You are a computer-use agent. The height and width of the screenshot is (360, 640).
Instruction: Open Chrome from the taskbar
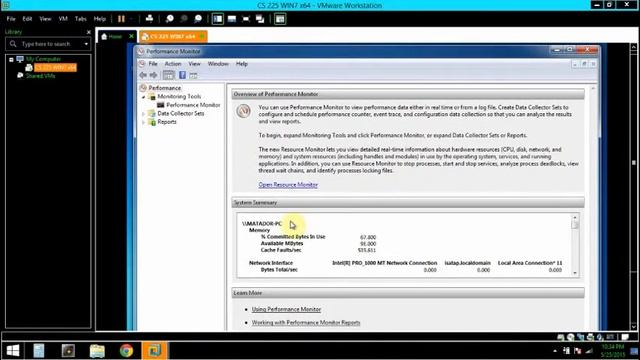pyautogui.click(x=126, y=351)
